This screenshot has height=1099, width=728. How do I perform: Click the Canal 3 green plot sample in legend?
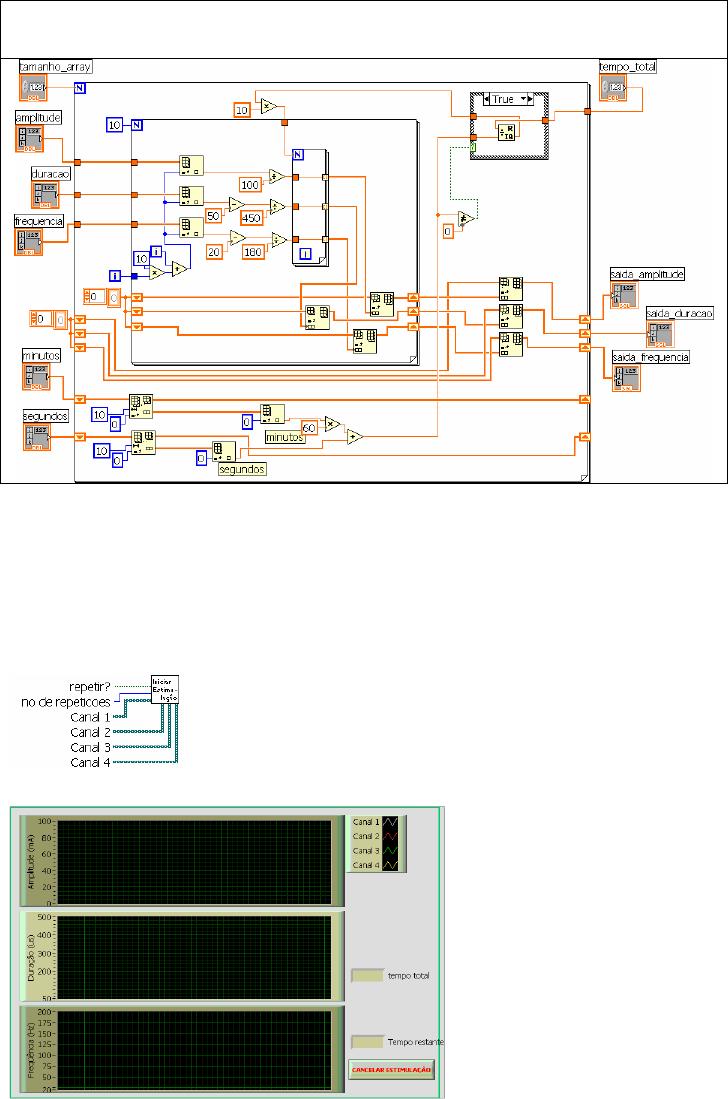(x=390, y=851)
